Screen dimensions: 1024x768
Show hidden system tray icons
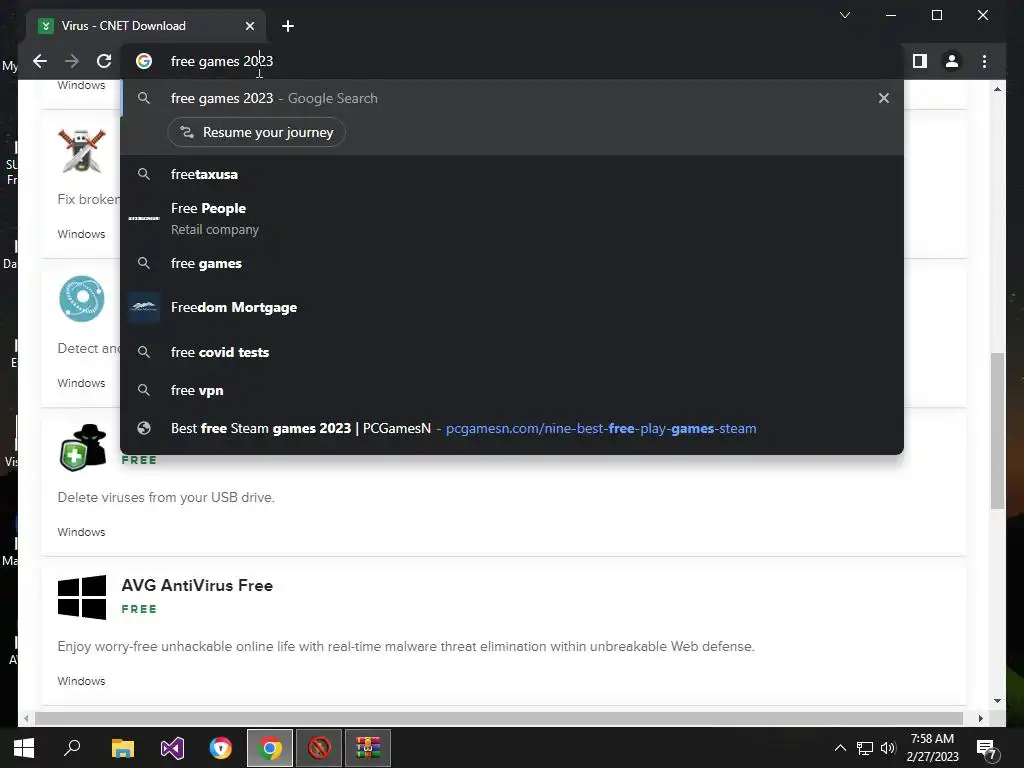point(840,748)
